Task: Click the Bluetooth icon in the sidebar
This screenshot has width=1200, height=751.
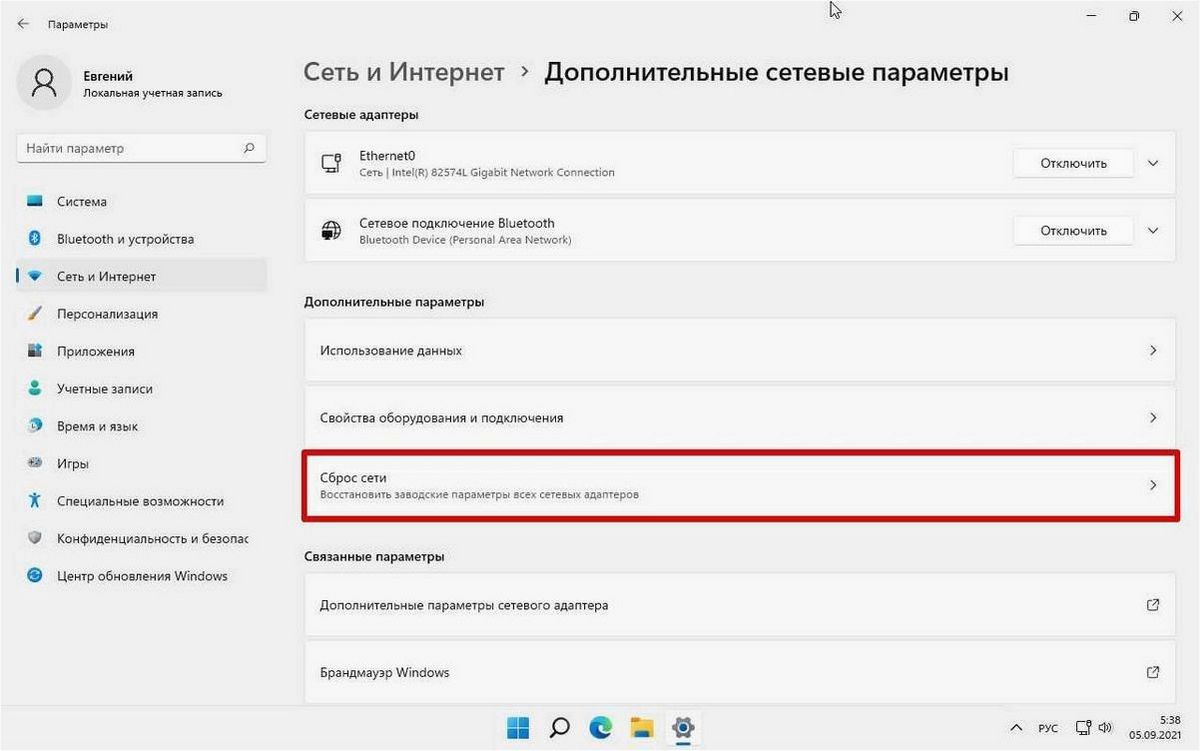Action: [x=35, y=239]
